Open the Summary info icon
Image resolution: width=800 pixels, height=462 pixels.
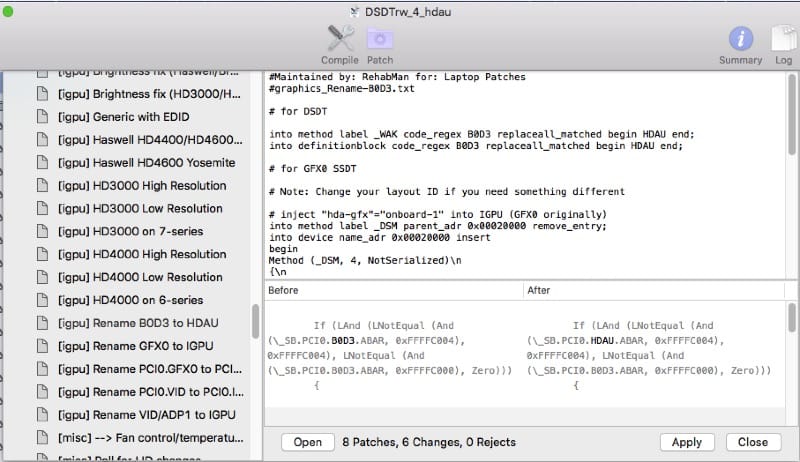point(740,40)
